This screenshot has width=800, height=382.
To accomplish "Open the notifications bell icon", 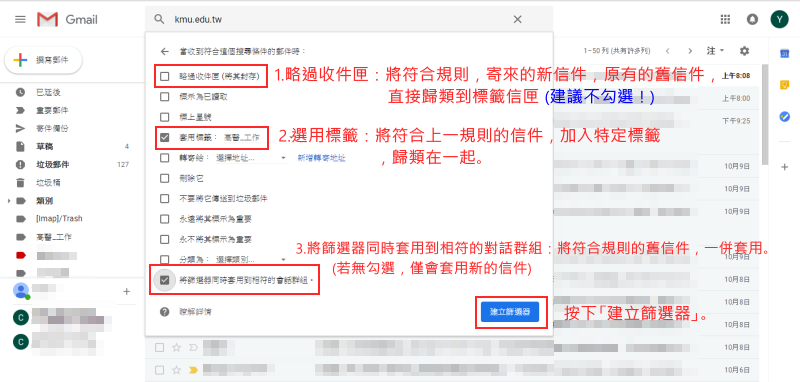I will pyautogui.click(x=752, y=19).
